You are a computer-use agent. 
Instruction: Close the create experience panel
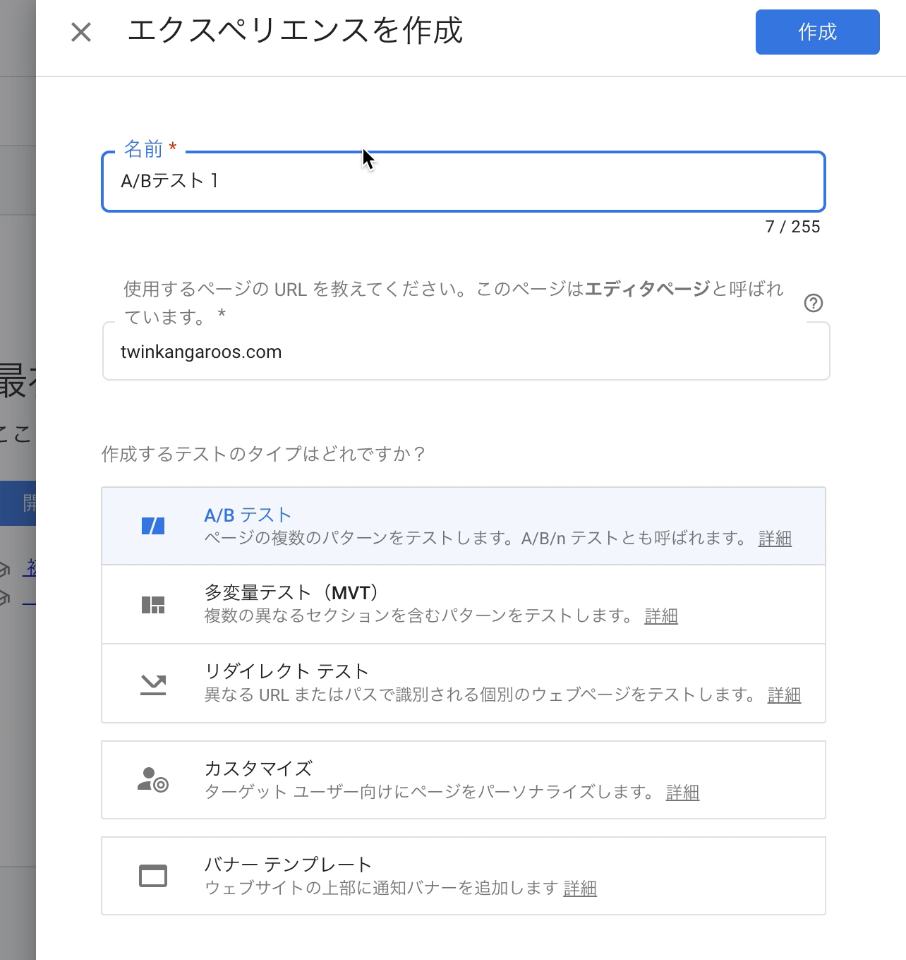coord(81,32)
